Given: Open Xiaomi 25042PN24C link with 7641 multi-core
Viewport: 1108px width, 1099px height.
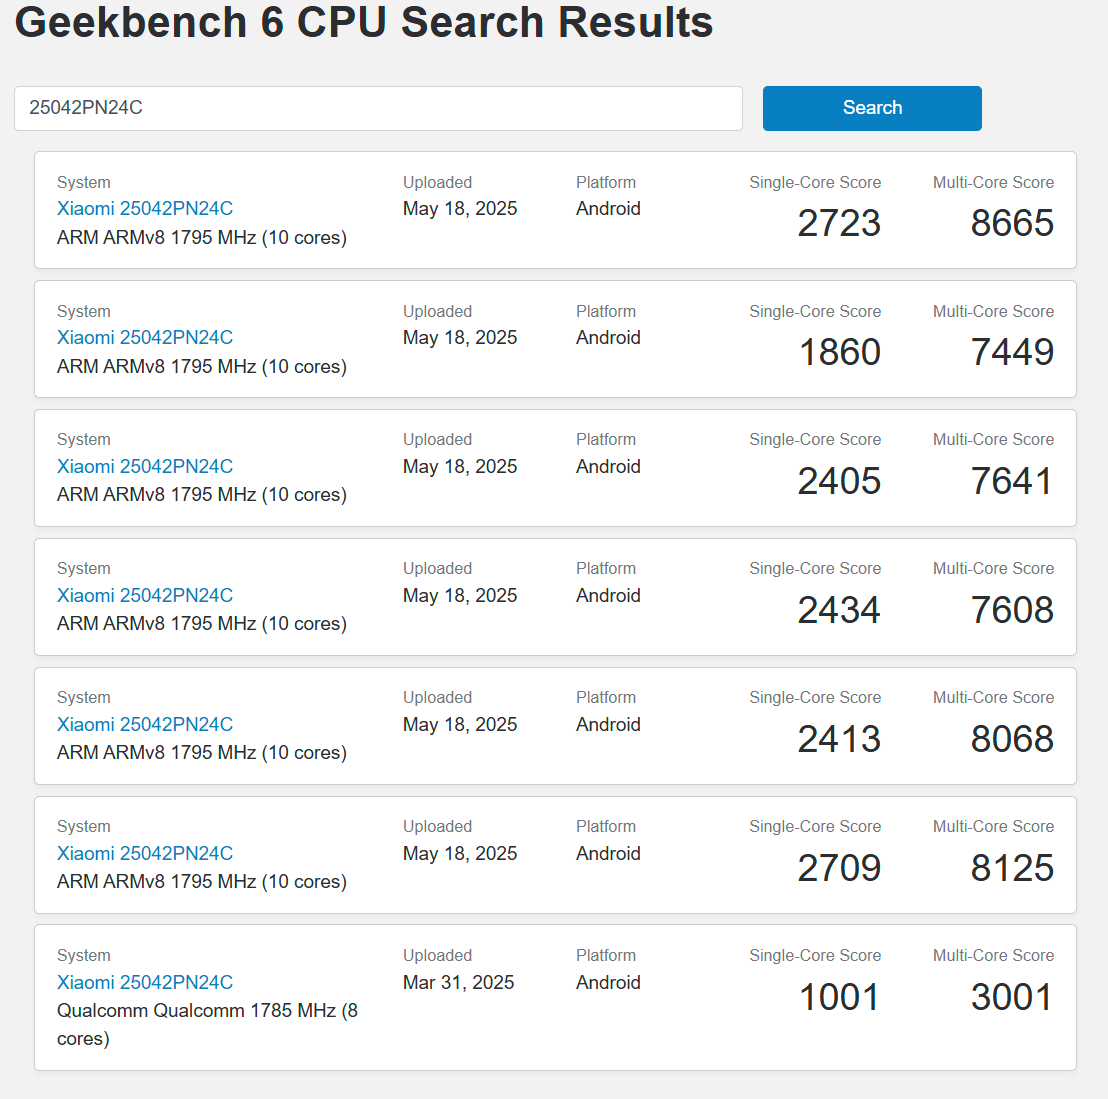Looking at the screenshot, I should tap(145, 467).
